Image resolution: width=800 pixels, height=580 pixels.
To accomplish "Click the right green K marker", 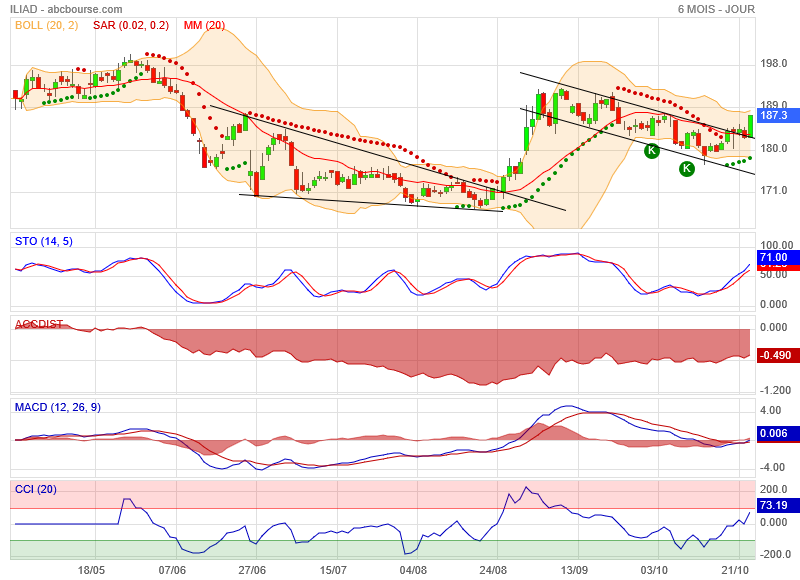I will pyautogui.click(x=687, y=169).
